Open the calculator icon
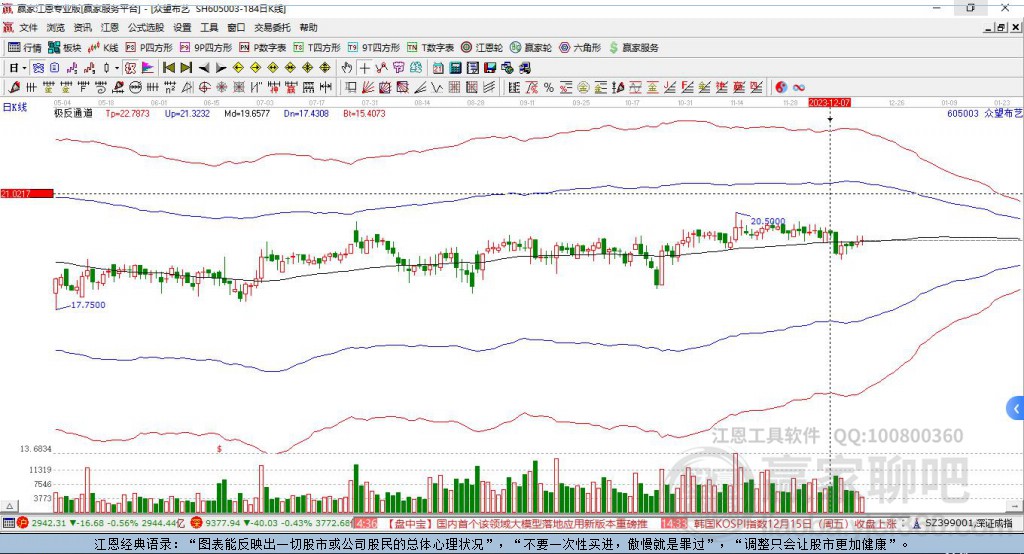The image size is (1024, 554). click(455, 68)
